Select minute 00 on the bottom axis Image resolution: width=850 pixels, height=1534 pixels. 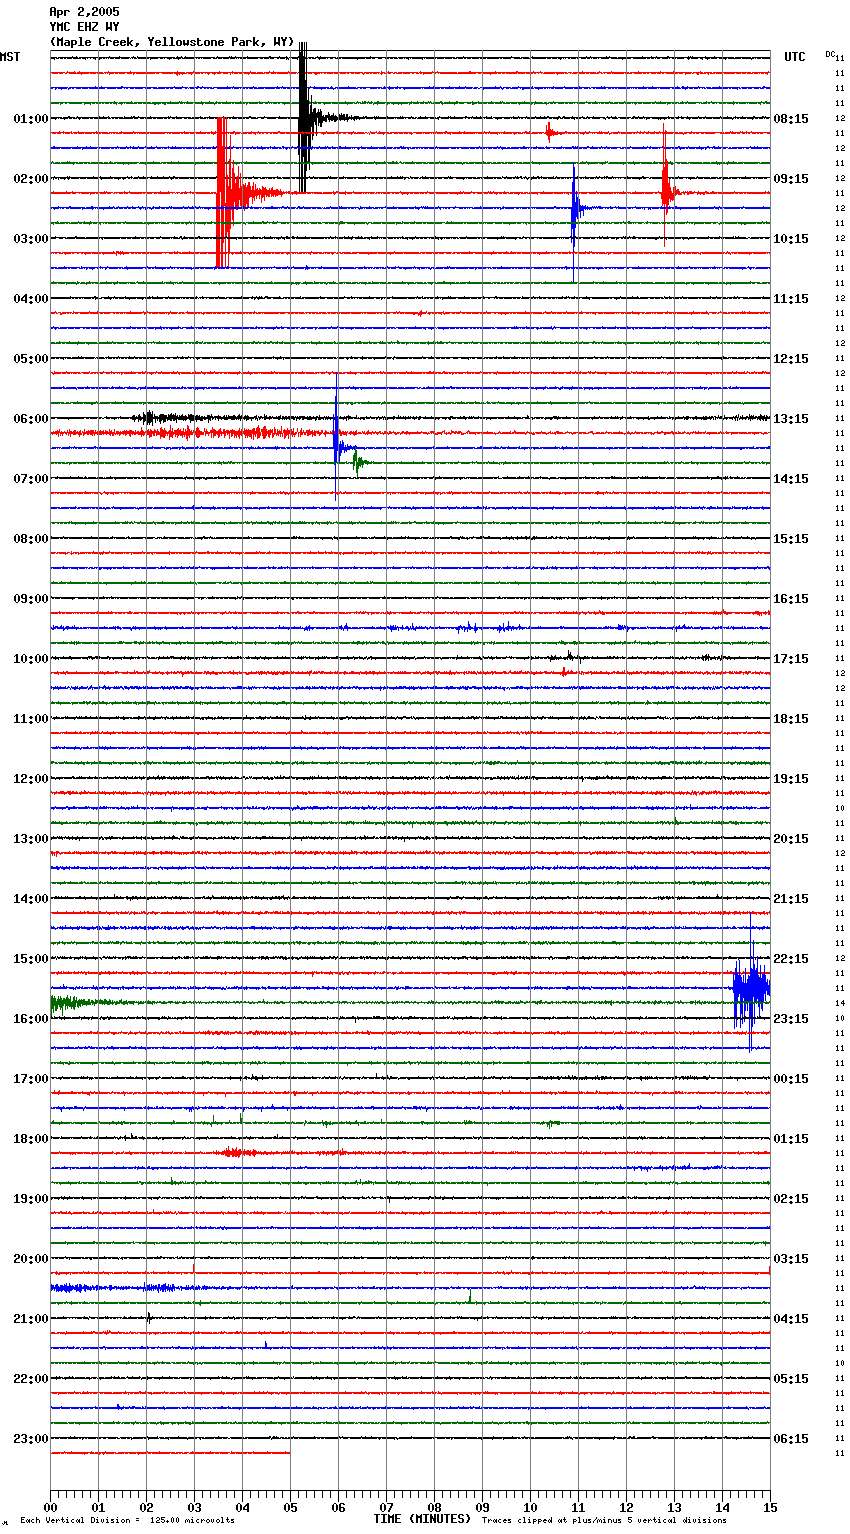[50, 1507]
